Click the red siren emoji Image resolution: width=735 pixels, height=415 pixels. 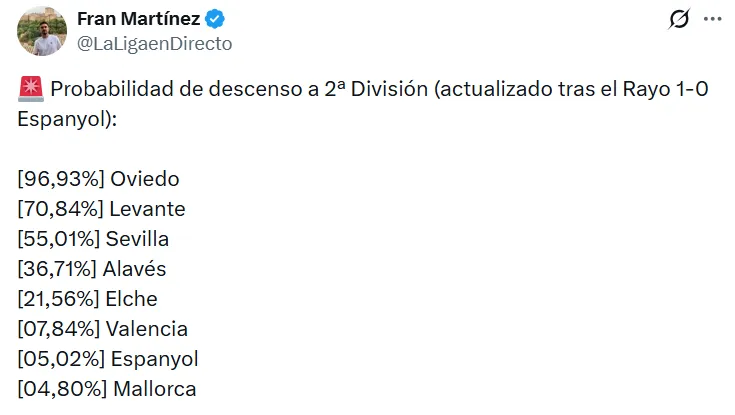pyautogui.click(x=30, y=91)
